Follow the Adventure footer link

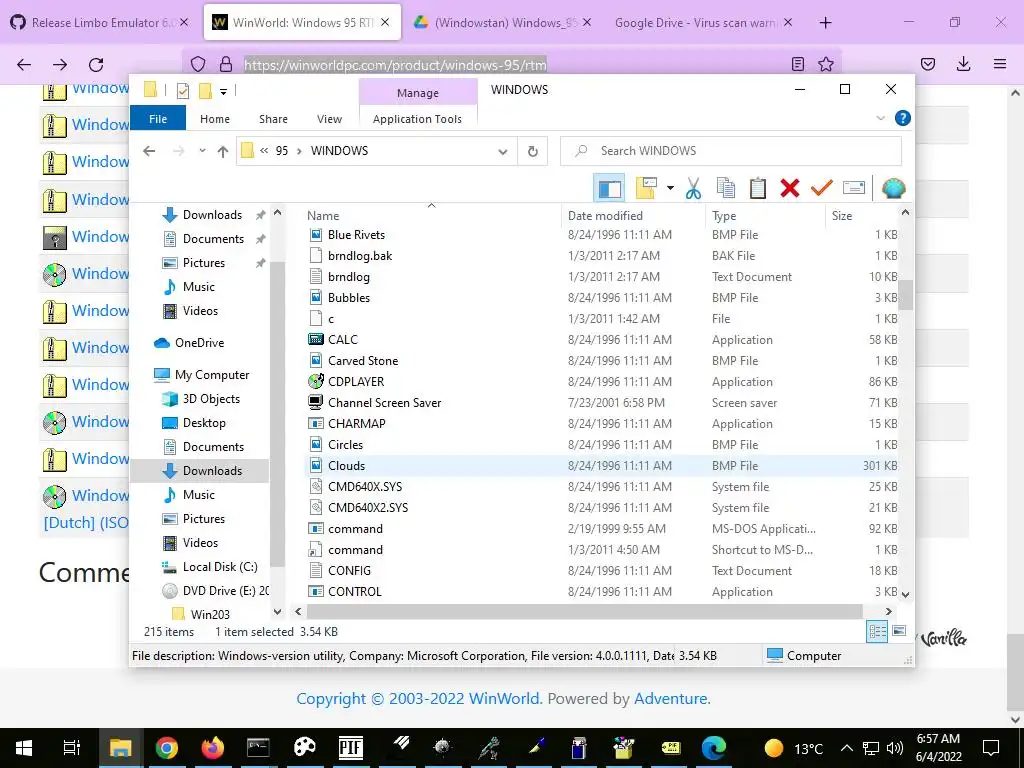[670, 698]
